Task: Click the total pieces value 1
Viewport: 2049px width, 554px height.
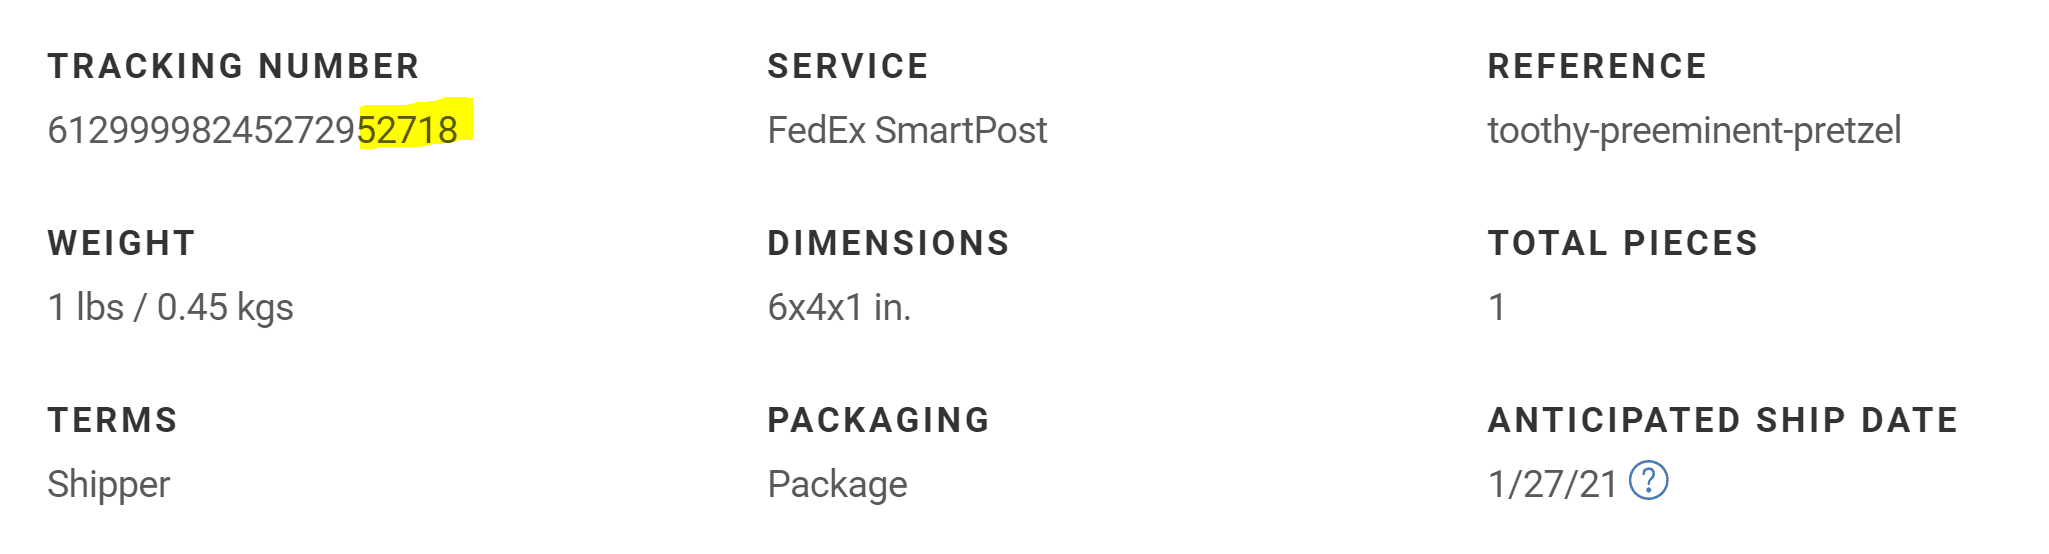Action: tap(1496, 308)
